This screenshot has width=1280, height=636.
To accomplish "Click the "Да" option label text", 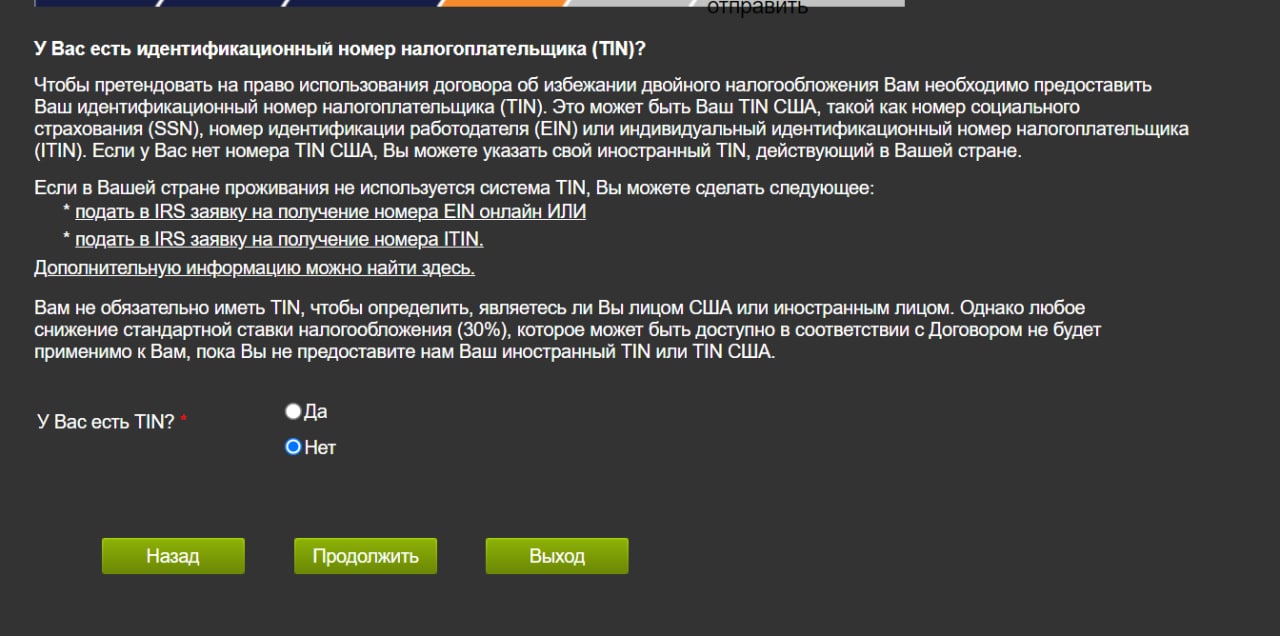I will (x=316, y=412).
